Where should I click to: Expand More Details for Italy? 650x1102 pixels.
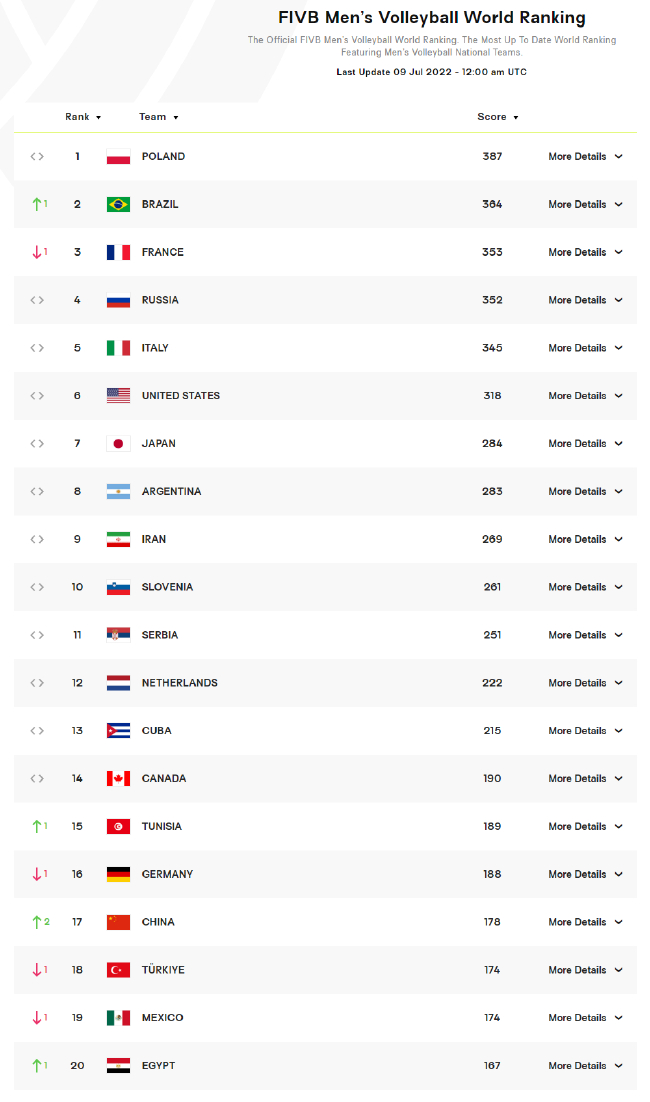tap(585, 348)
